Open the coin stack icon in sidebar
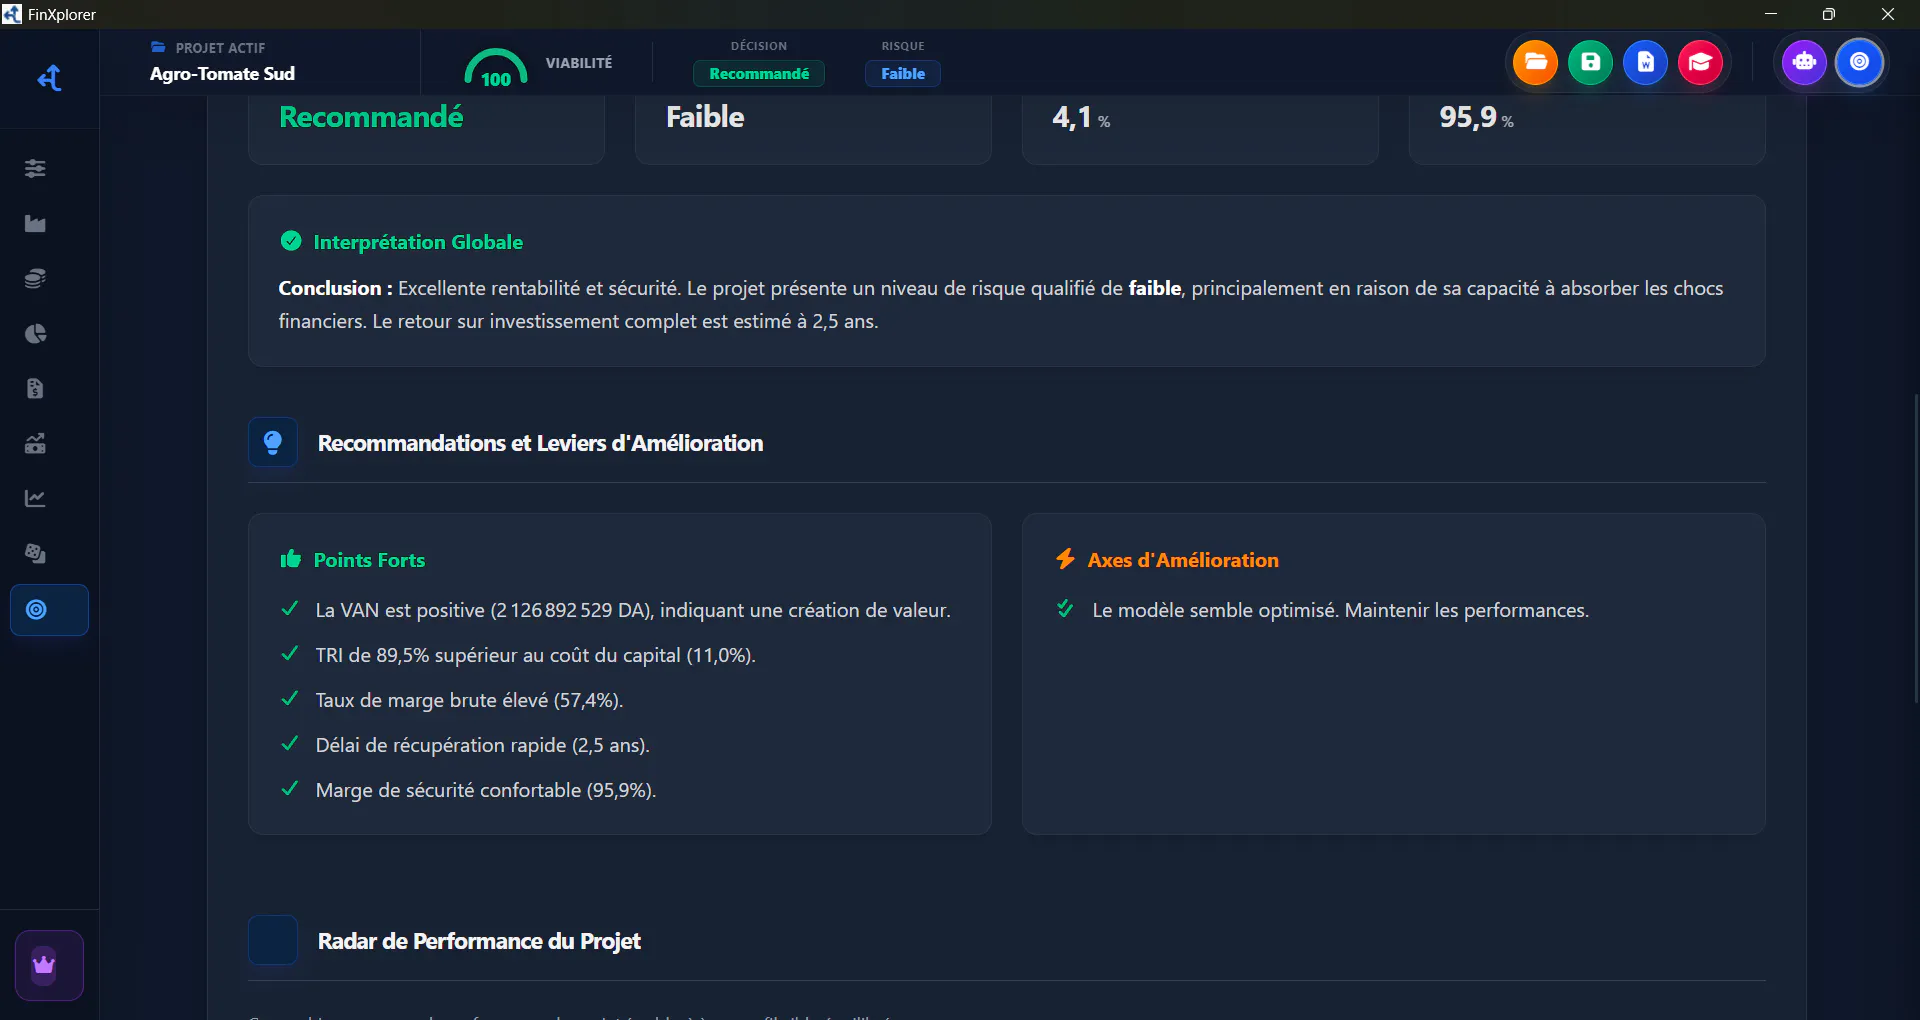 [x=35, y=278]
